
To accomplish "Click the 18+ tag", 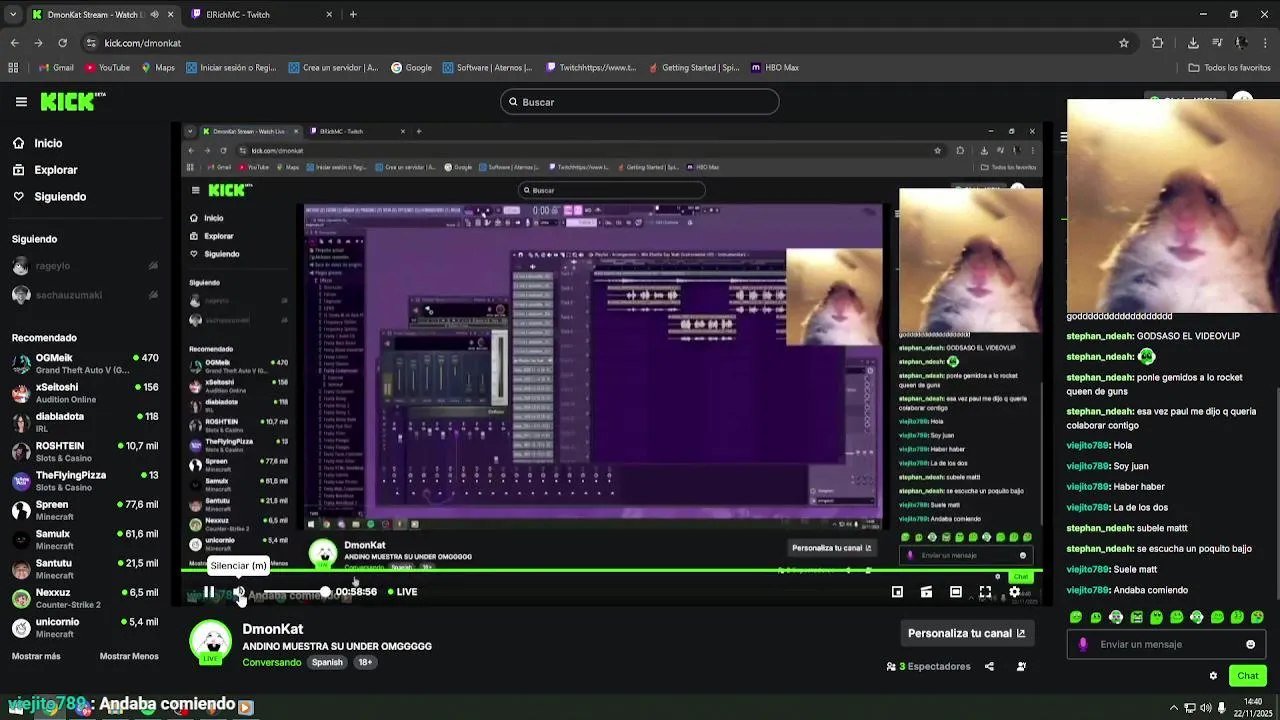I will 365,662.
